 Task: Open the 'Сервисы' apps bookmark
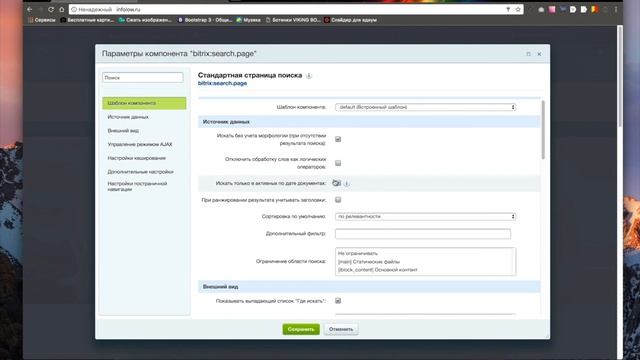(42, 20)
